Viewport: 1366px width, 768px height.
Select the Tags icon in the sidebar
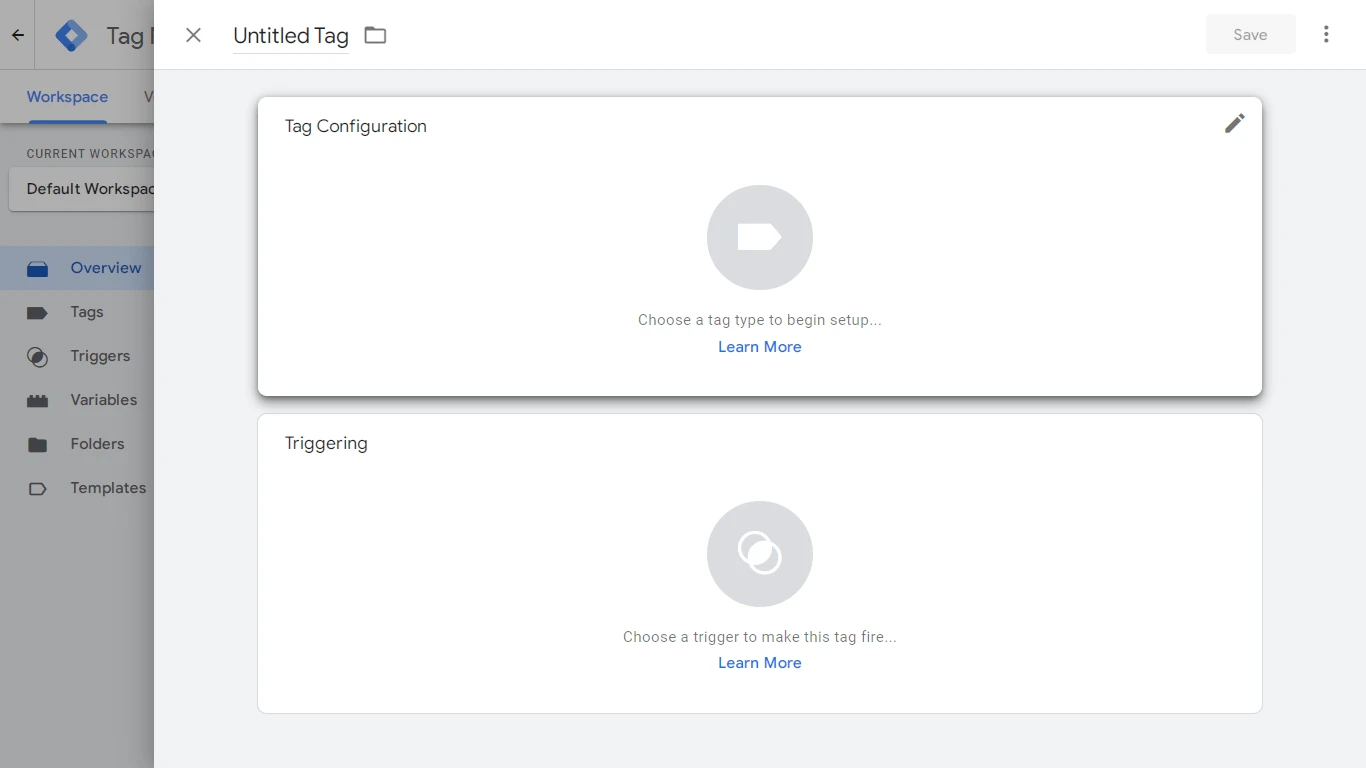(37, 312)
